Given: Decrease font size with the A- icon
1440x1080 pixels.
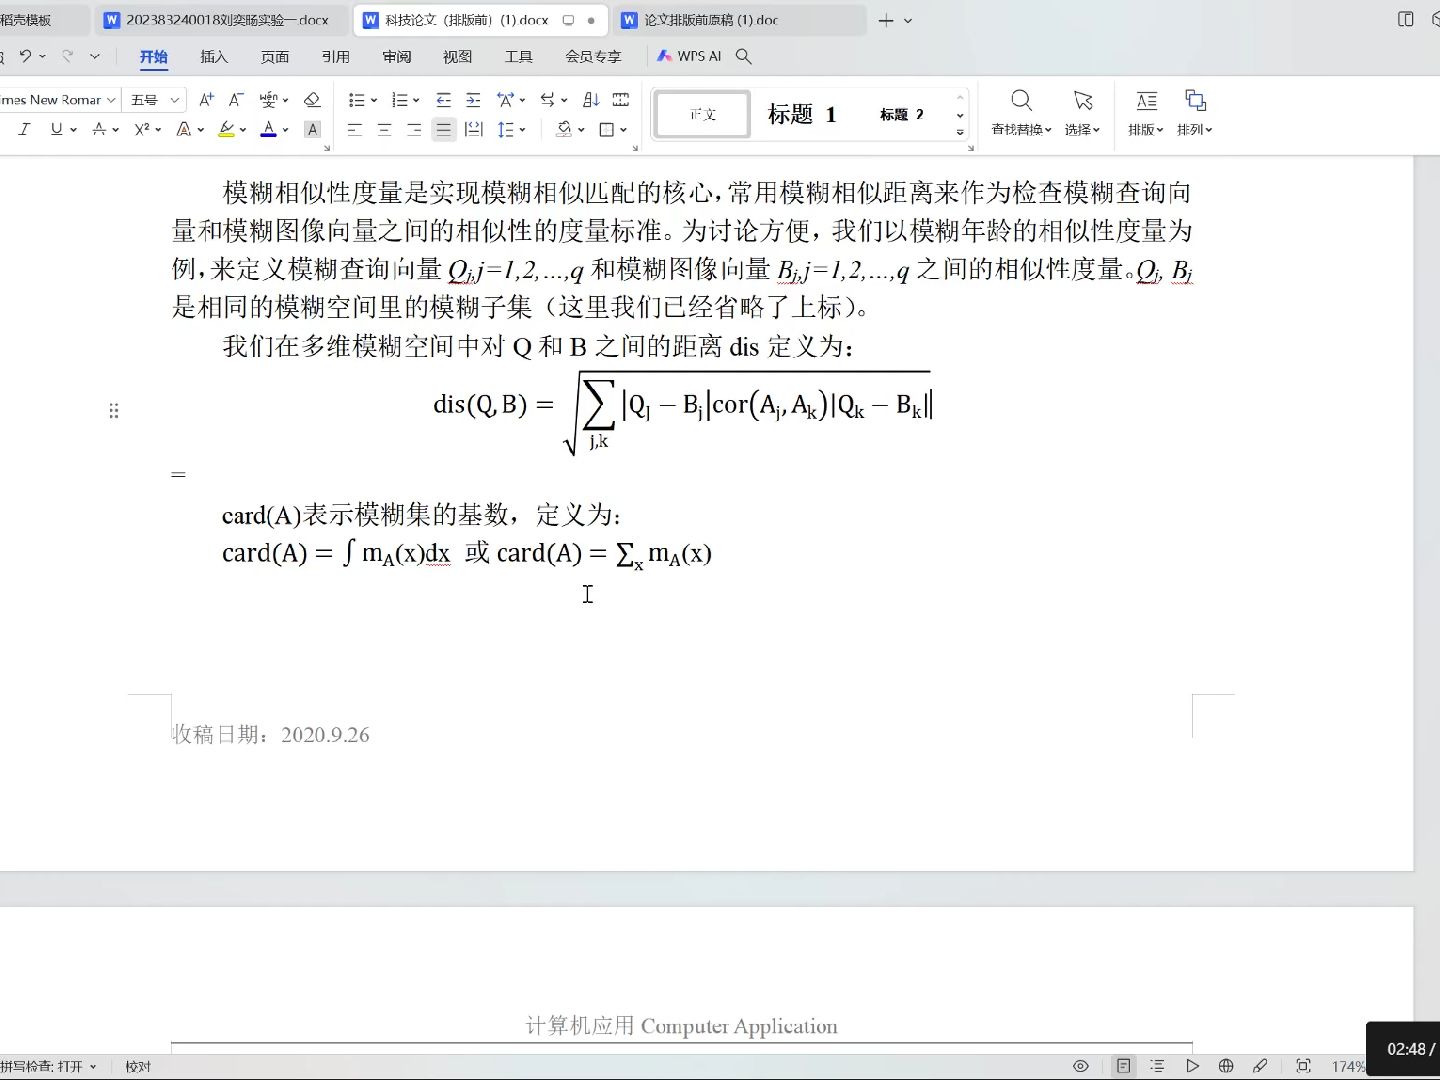Looking at the screenshot, I should click(x=236, y=100).
